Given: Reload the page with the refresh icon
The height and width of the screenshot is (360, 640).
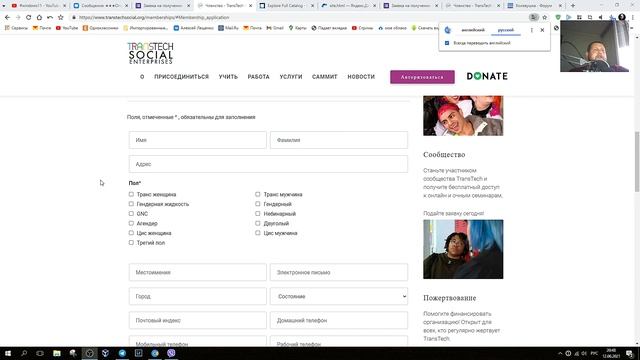Looking at the screenshot, I should click(x=29, y=18).
